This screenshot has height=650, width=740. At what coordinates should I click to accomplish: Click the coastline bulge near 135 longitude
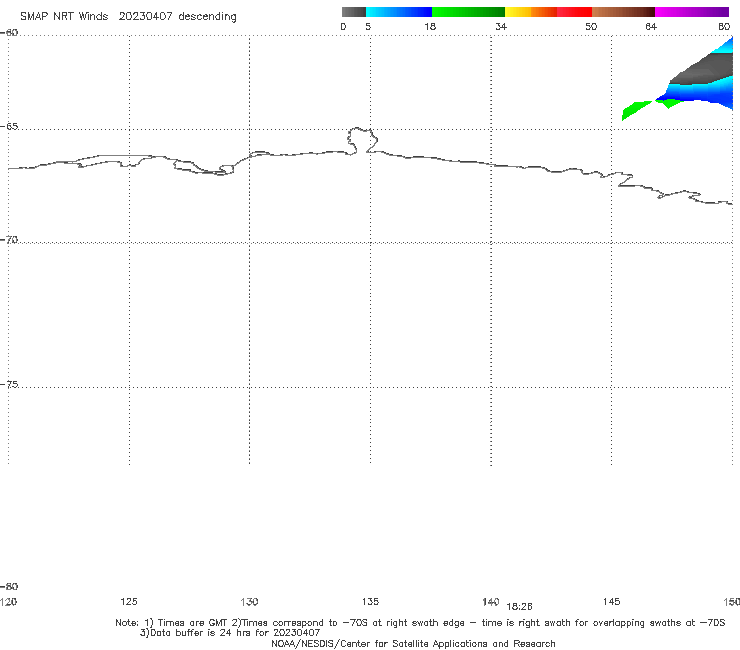click(362, 140)
